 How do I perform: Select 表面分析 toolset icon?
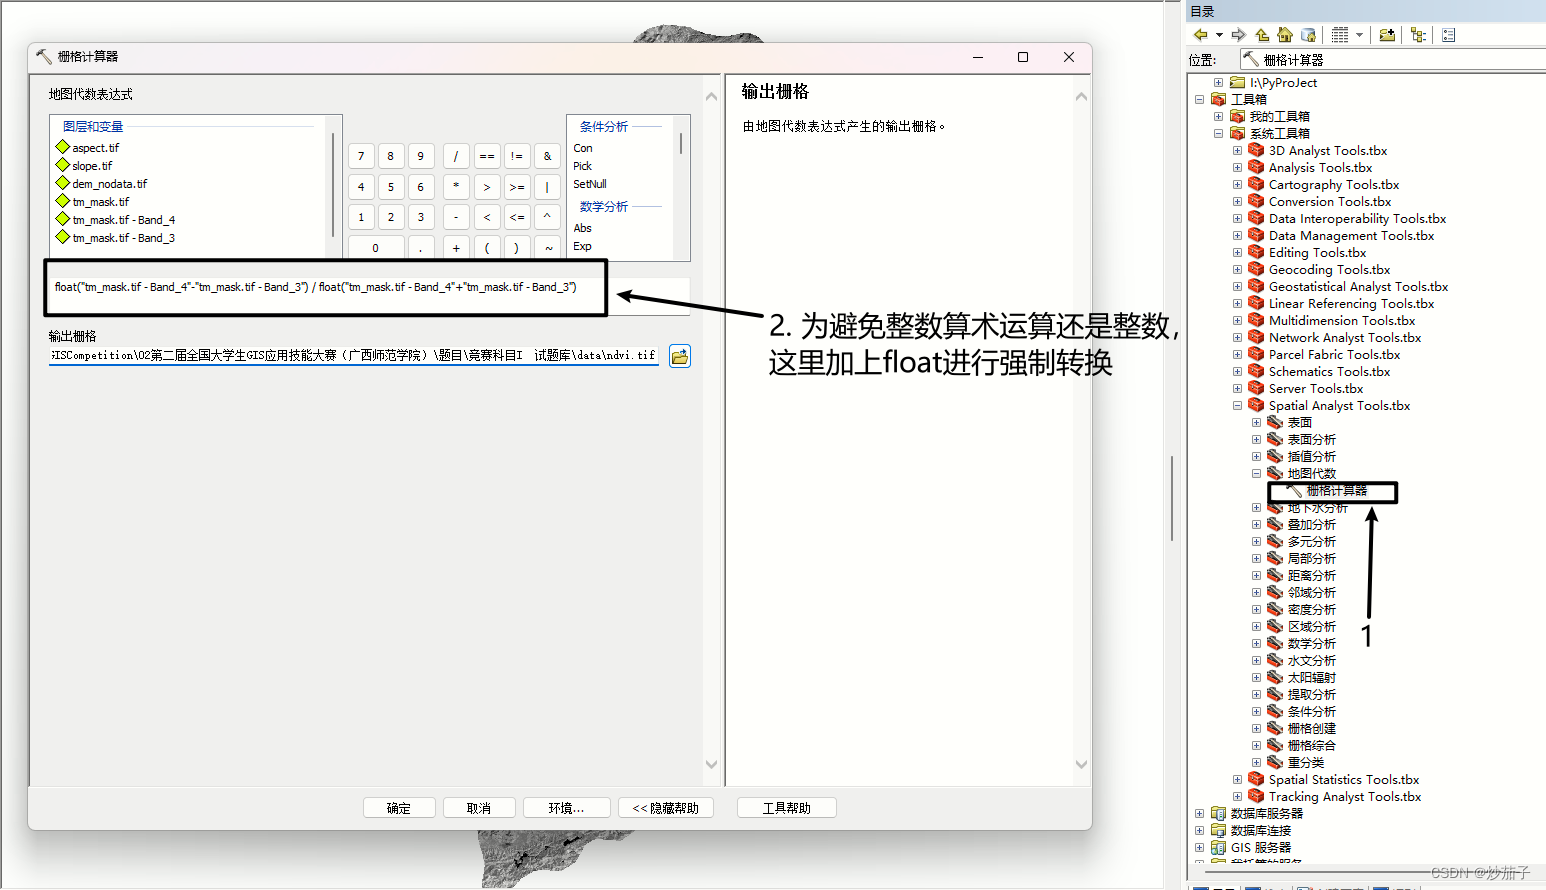pyautogui.click(x=1275, y=439)
